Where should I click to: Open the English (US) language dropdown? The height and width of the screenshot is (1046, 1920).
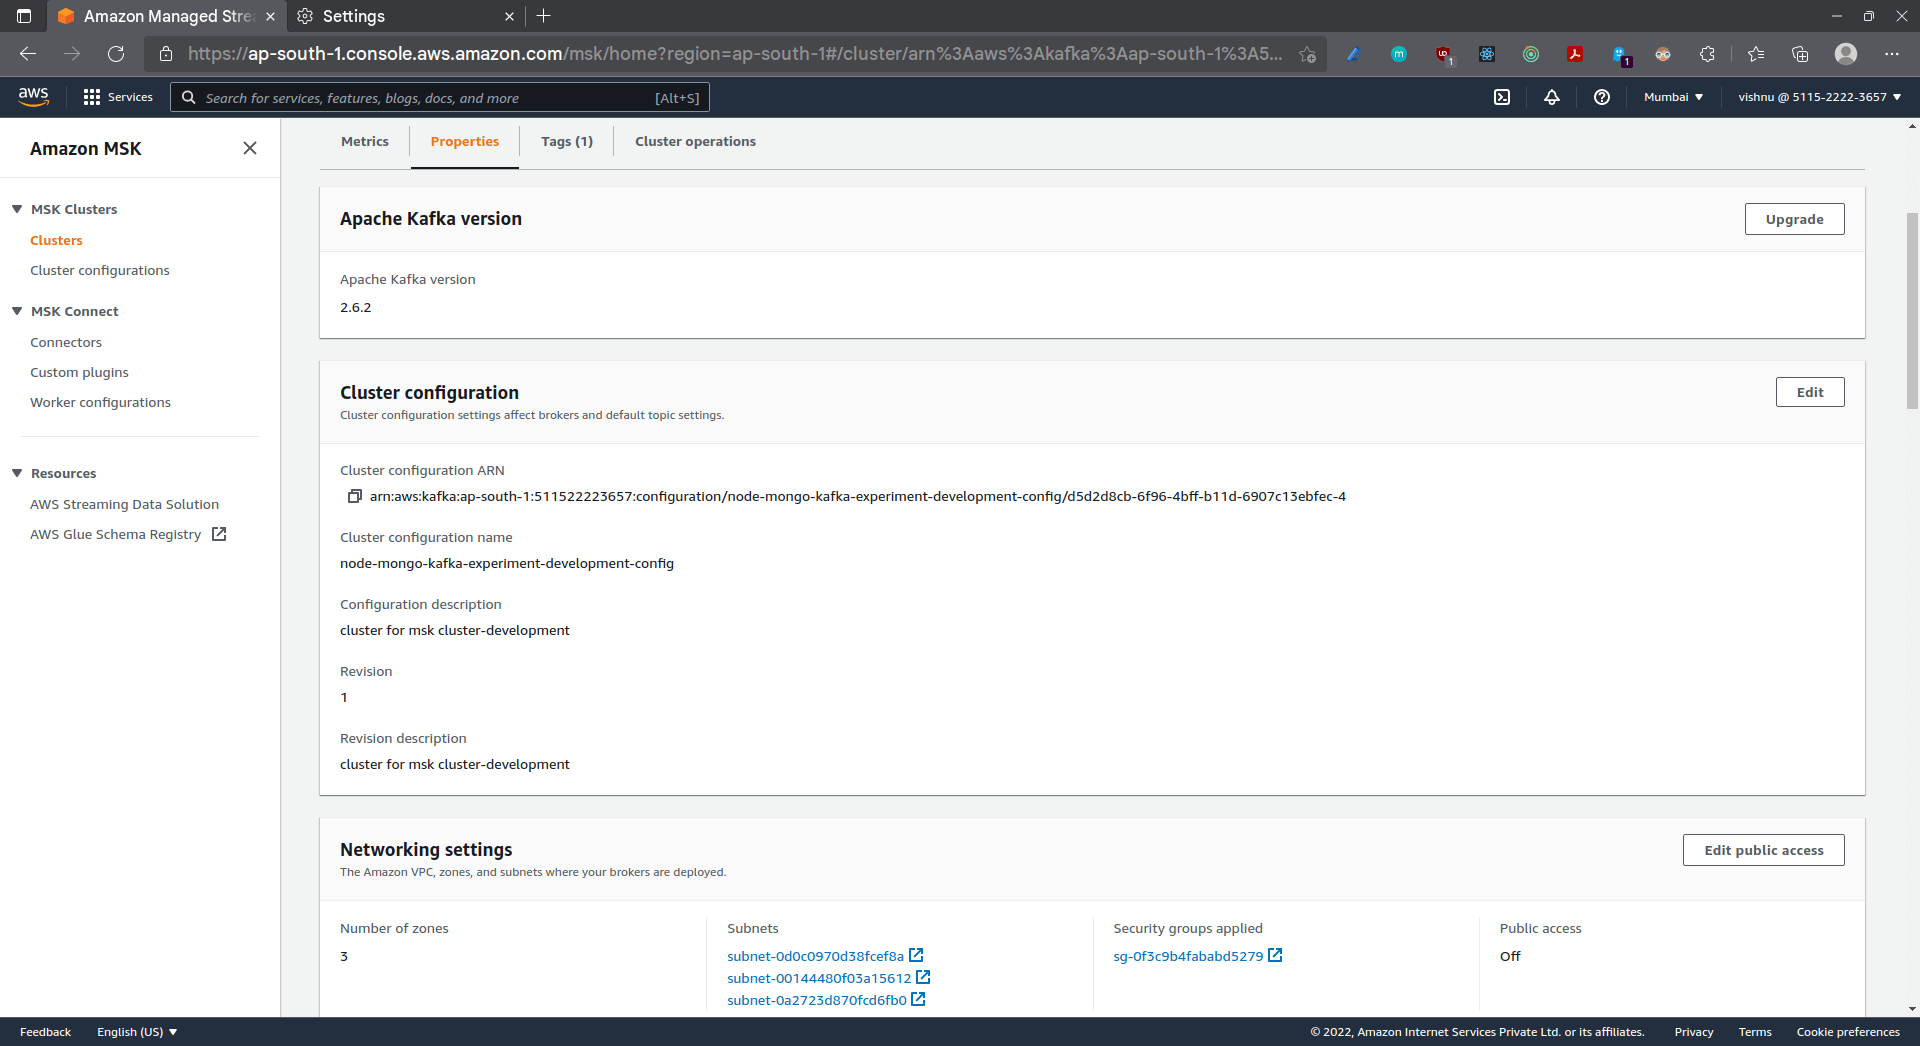[137, 1032]
